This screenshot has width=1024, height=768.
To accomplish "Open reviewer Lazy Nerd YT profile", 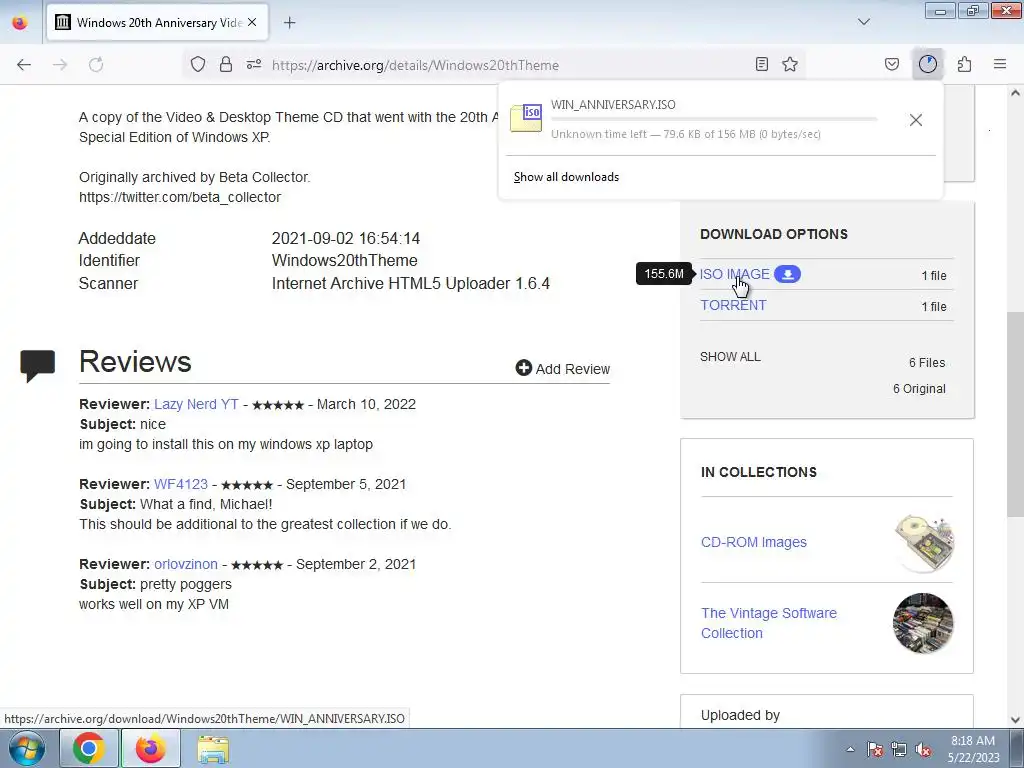I will click(196, 404).
